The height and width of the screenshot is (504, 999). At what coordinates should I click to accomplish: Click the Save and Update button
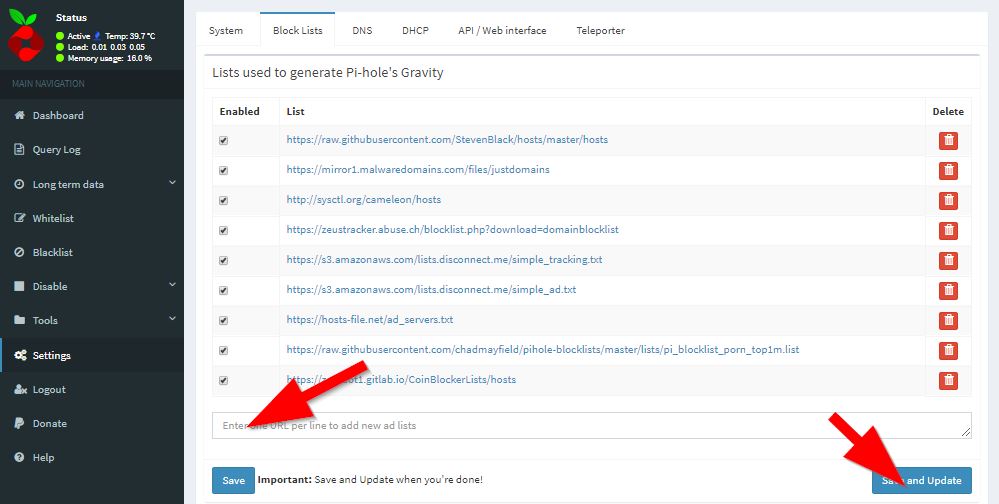pos(922,480)
